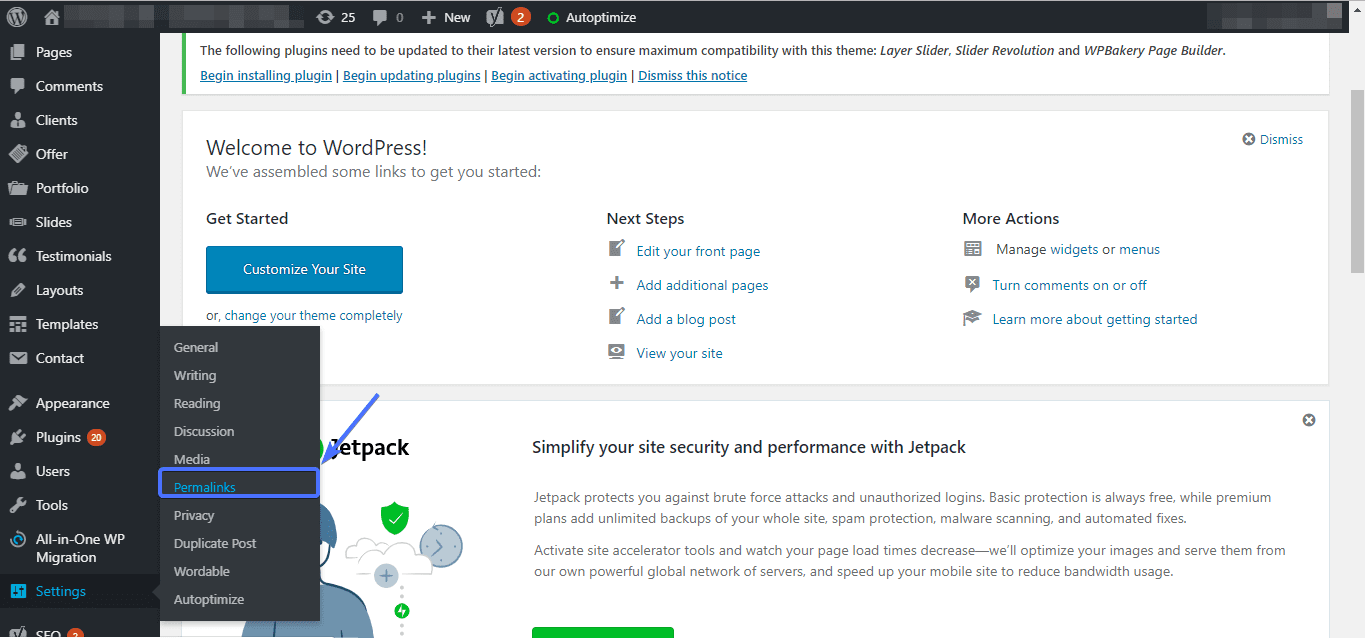Select General in Settings submenu
Image resolution: width=1365 pixels, height=638 pixels.
click(196, 347)
